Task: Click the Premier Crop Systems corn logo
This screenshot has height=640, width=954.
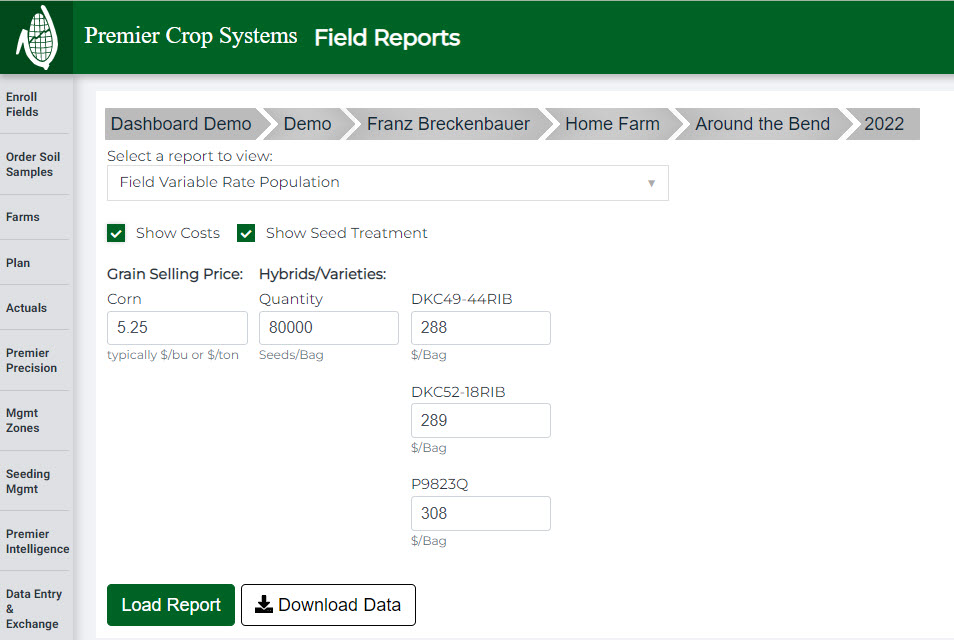Action: coord(36,36)
